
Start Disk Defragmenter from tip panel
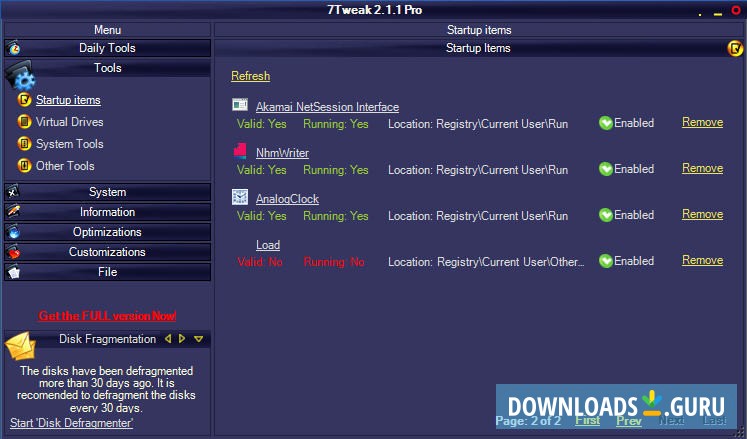tap(71, 423)
